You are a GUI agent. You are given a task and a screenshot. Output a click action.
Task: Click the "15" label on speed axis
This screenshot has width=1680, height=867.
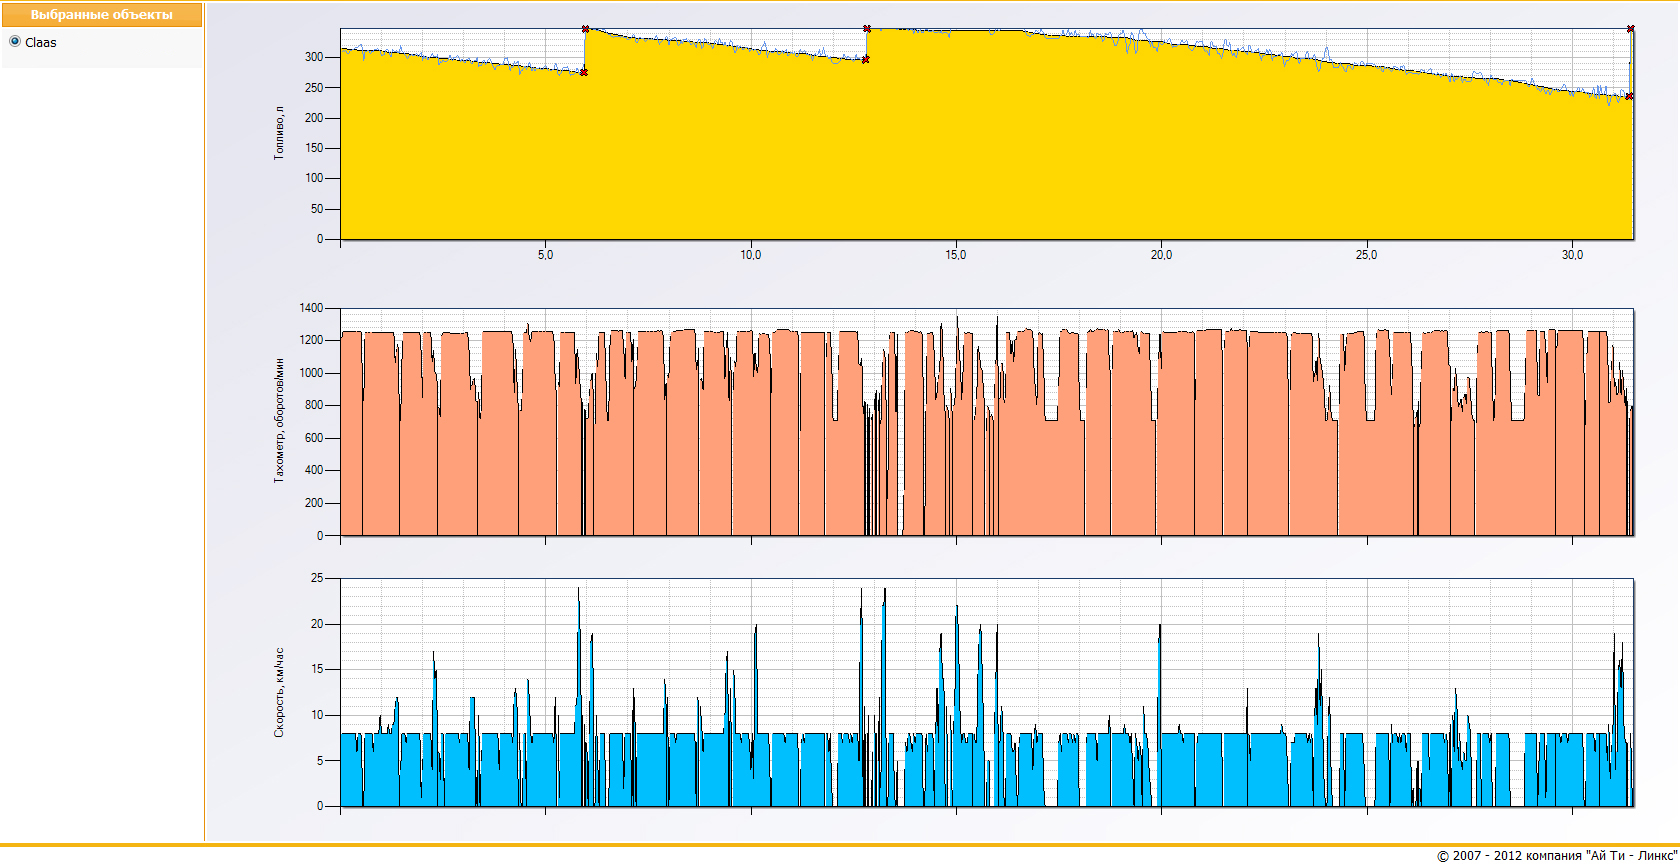pos(317,669)
